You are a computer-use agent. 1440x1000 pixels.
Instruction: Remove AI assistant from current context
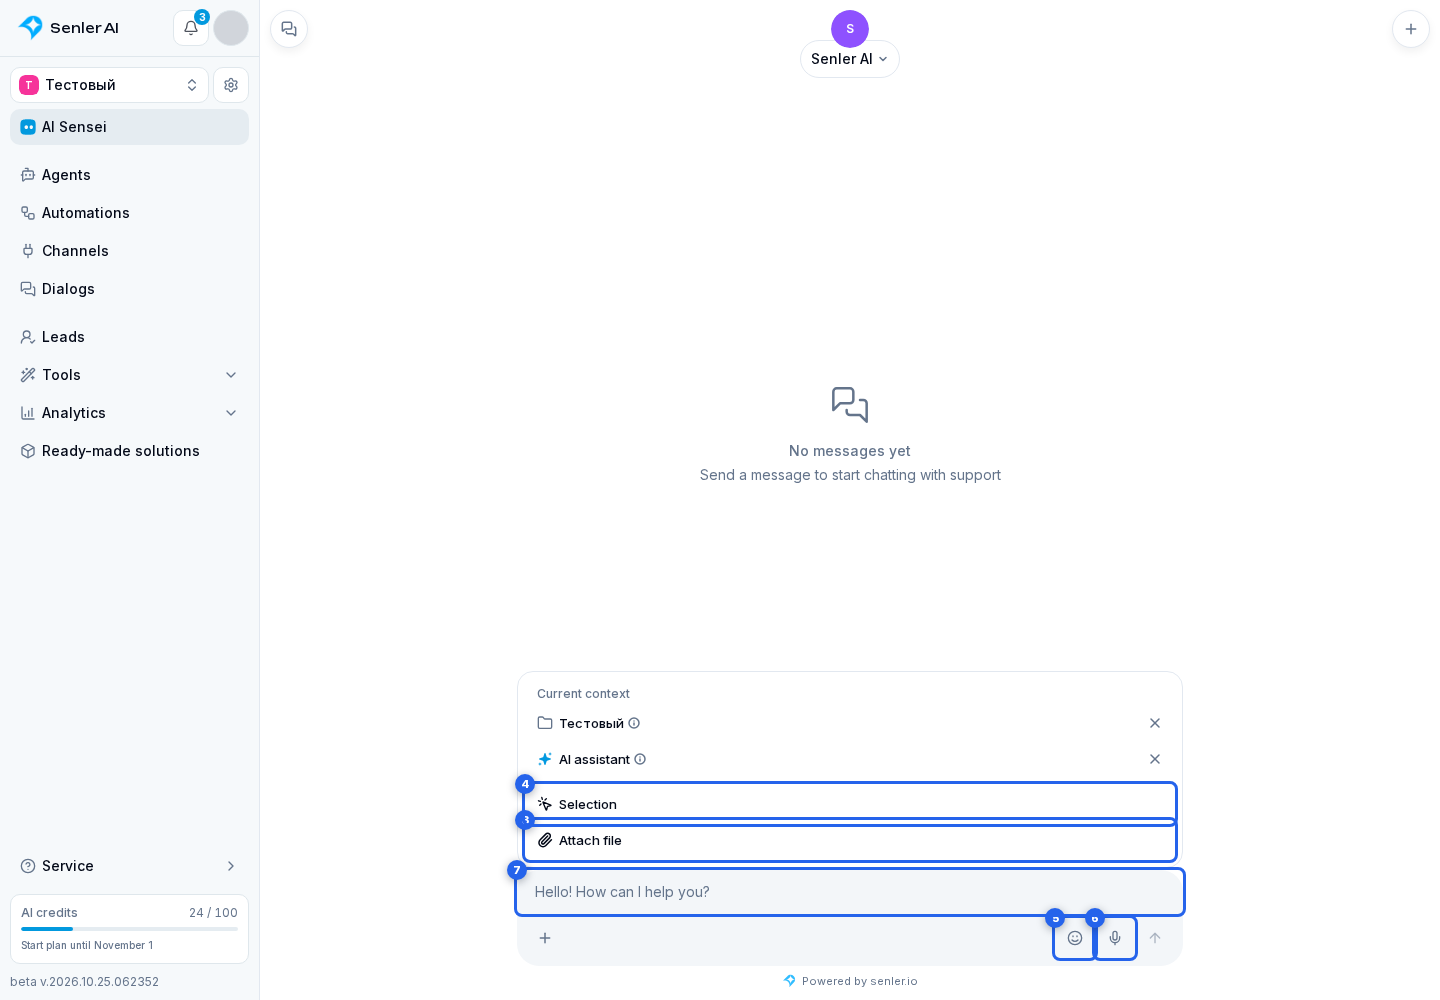(1155, 759)
